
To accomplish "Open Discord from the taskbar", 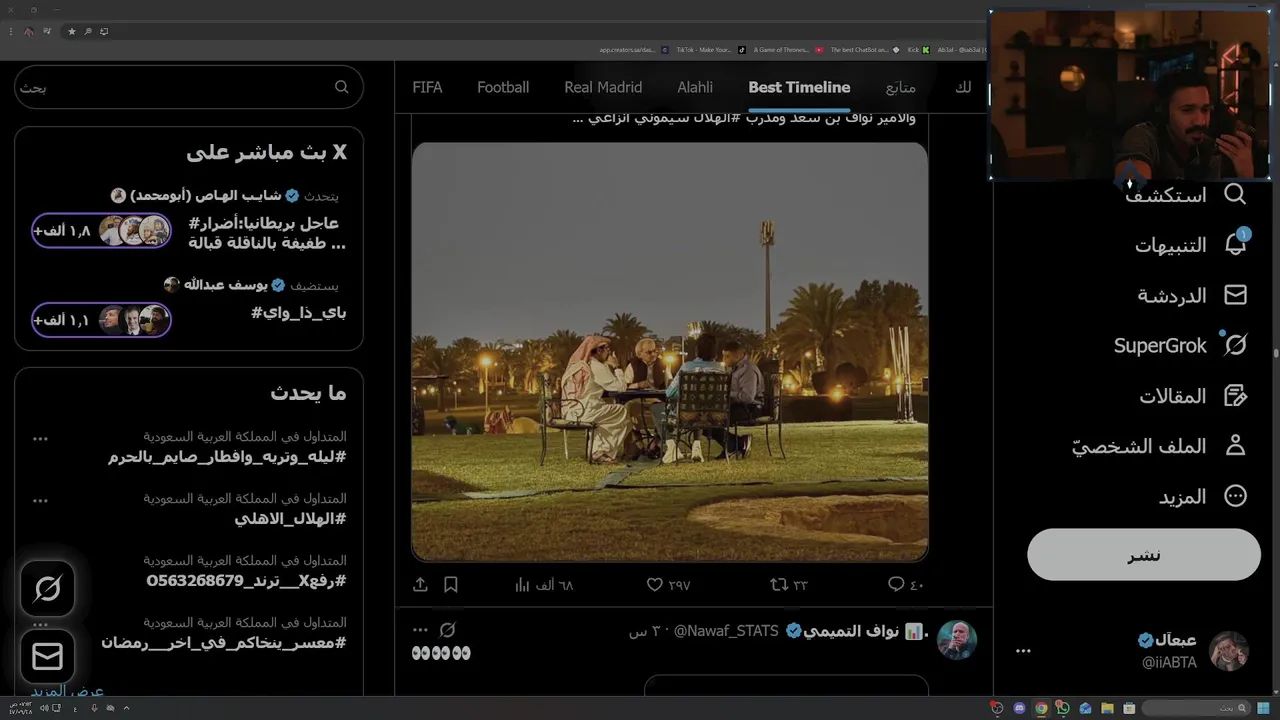I will click(x=1019, y=708).
